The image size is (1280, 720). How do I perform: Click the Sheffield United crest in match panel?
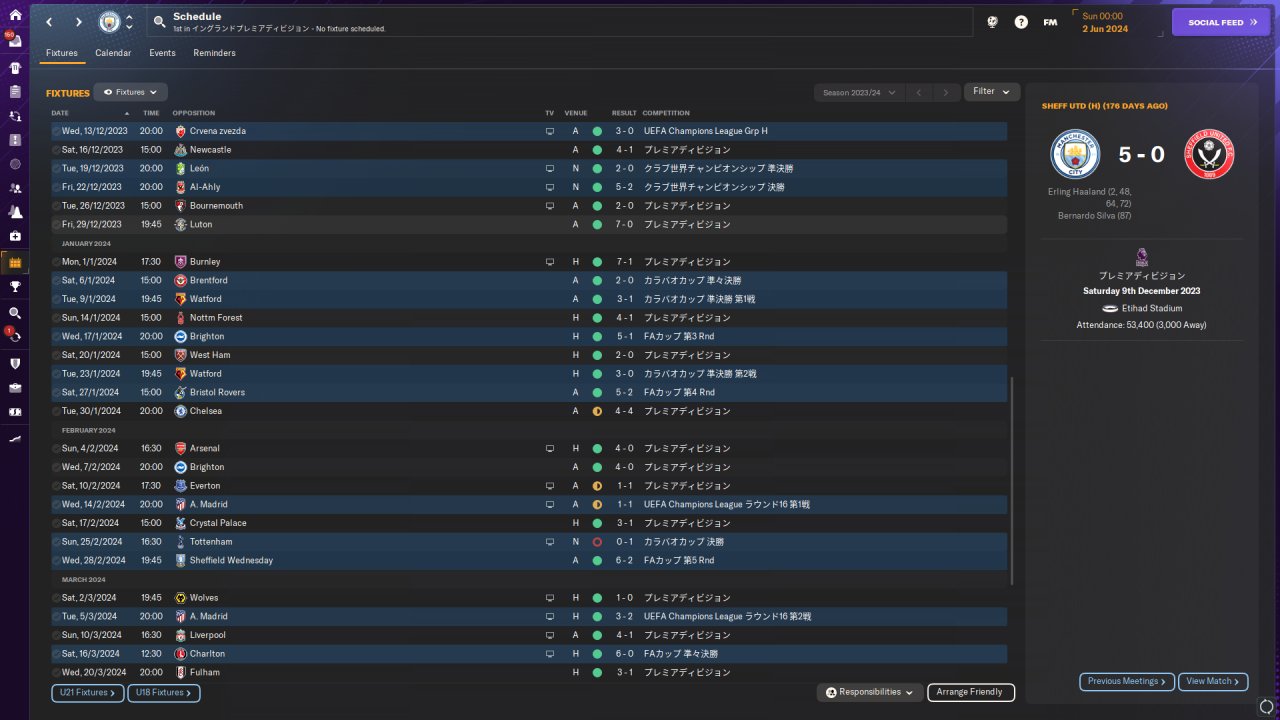coord(1209,154)
